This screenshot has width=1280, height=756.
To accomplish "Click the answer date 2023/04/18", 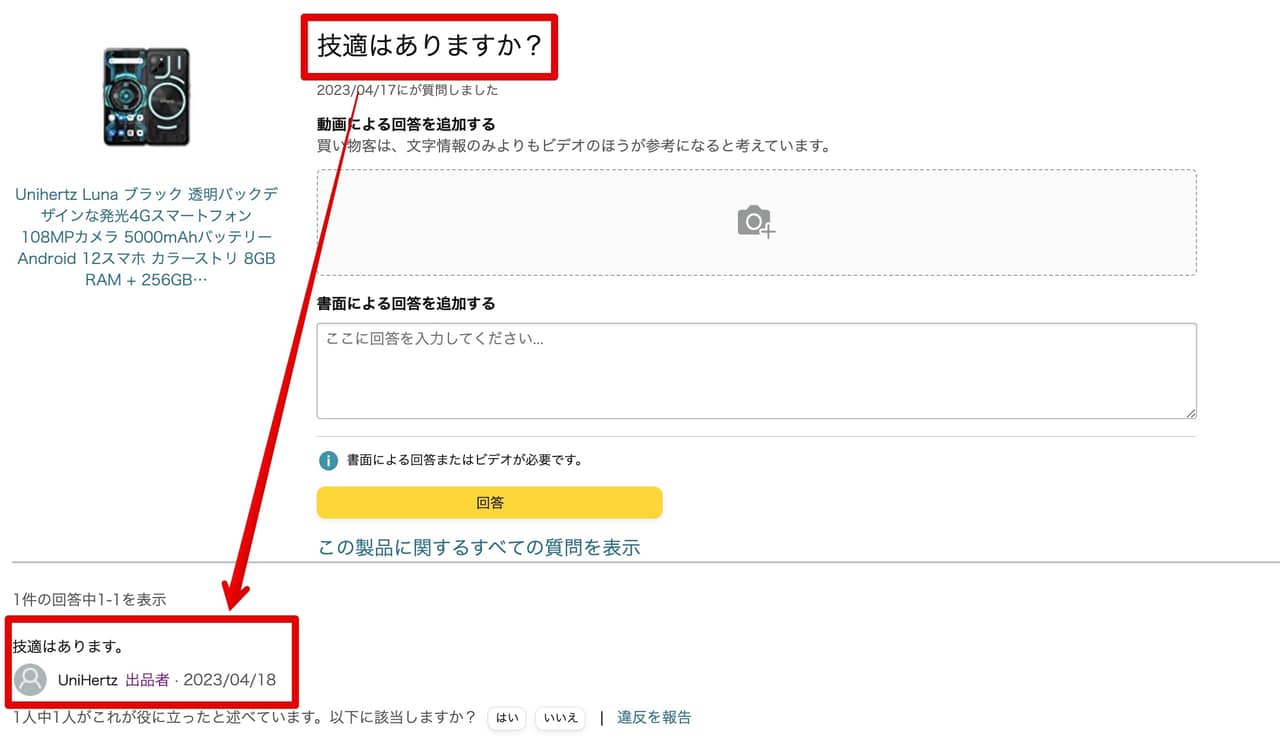I will click(x=229, y=680).
